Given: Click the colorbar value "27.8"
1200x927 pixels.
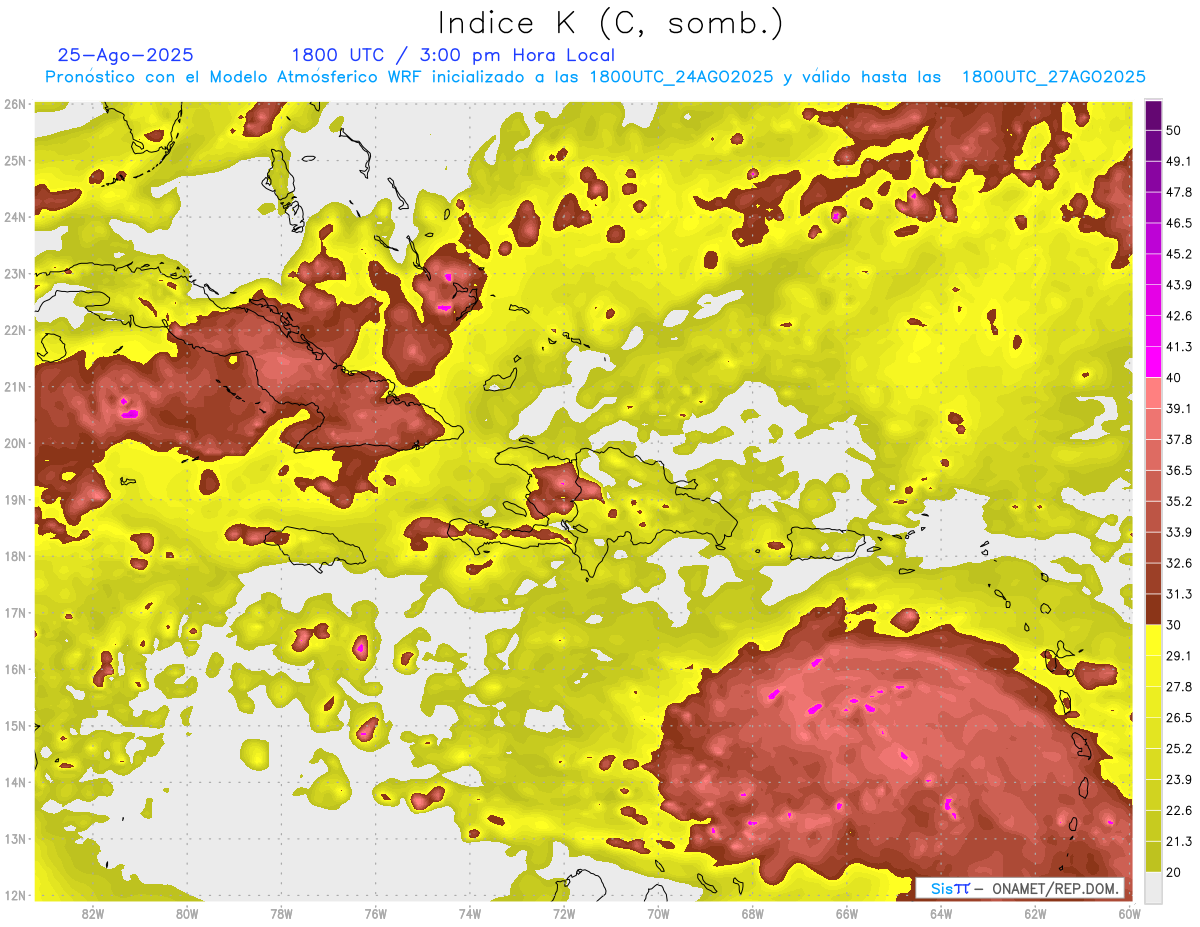Looking at the screenshot, I should click(1178, 686).
